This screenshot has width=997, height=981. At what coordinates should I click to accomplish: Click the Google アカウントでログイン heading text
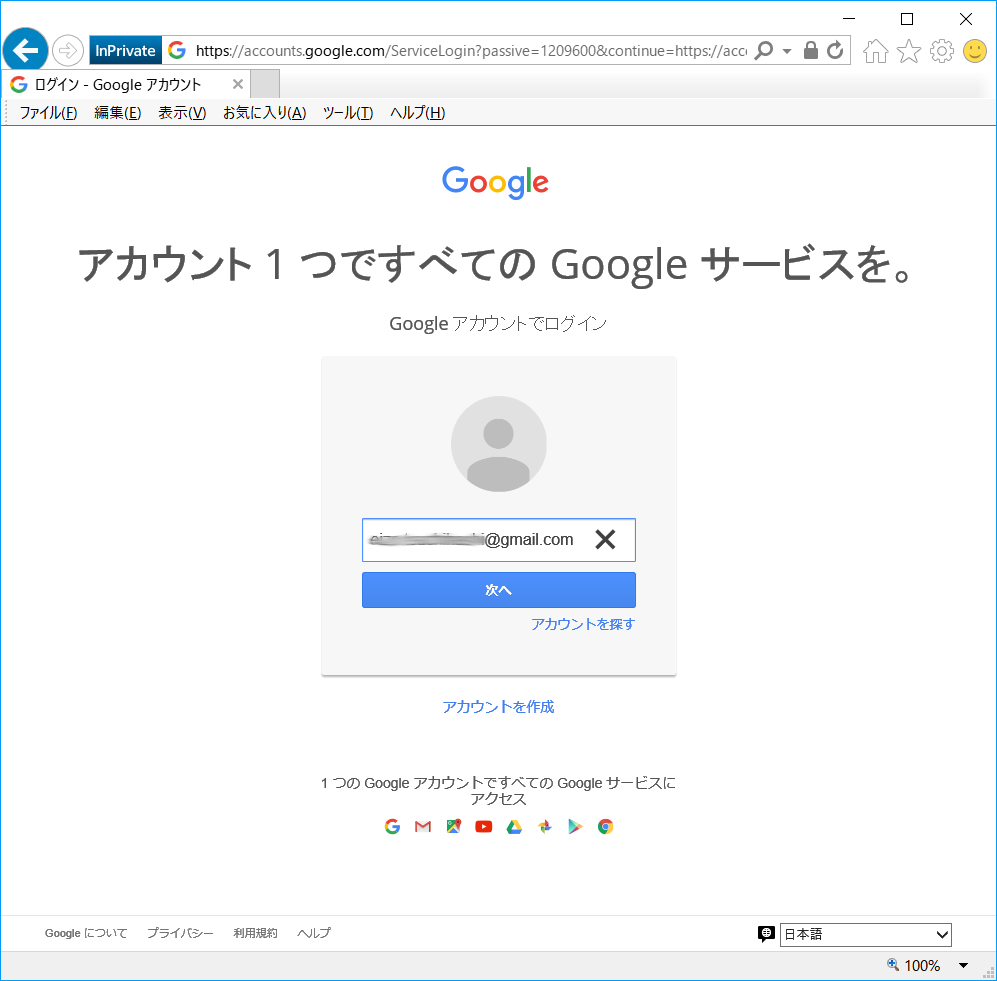tap(498, 324)
